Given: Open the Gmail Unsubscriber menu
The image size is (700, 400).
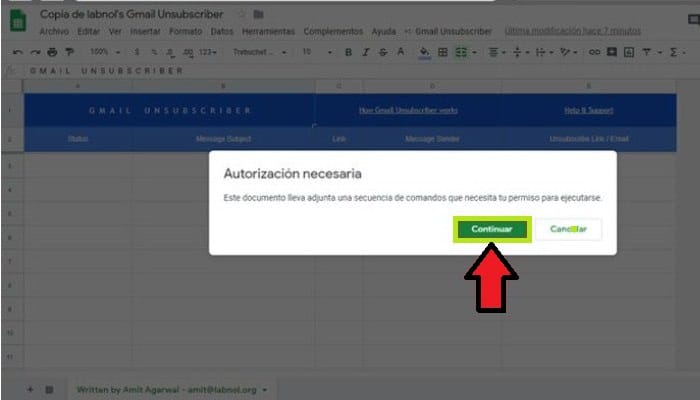Looking at the screenshot, I should [x=453, y=31].
